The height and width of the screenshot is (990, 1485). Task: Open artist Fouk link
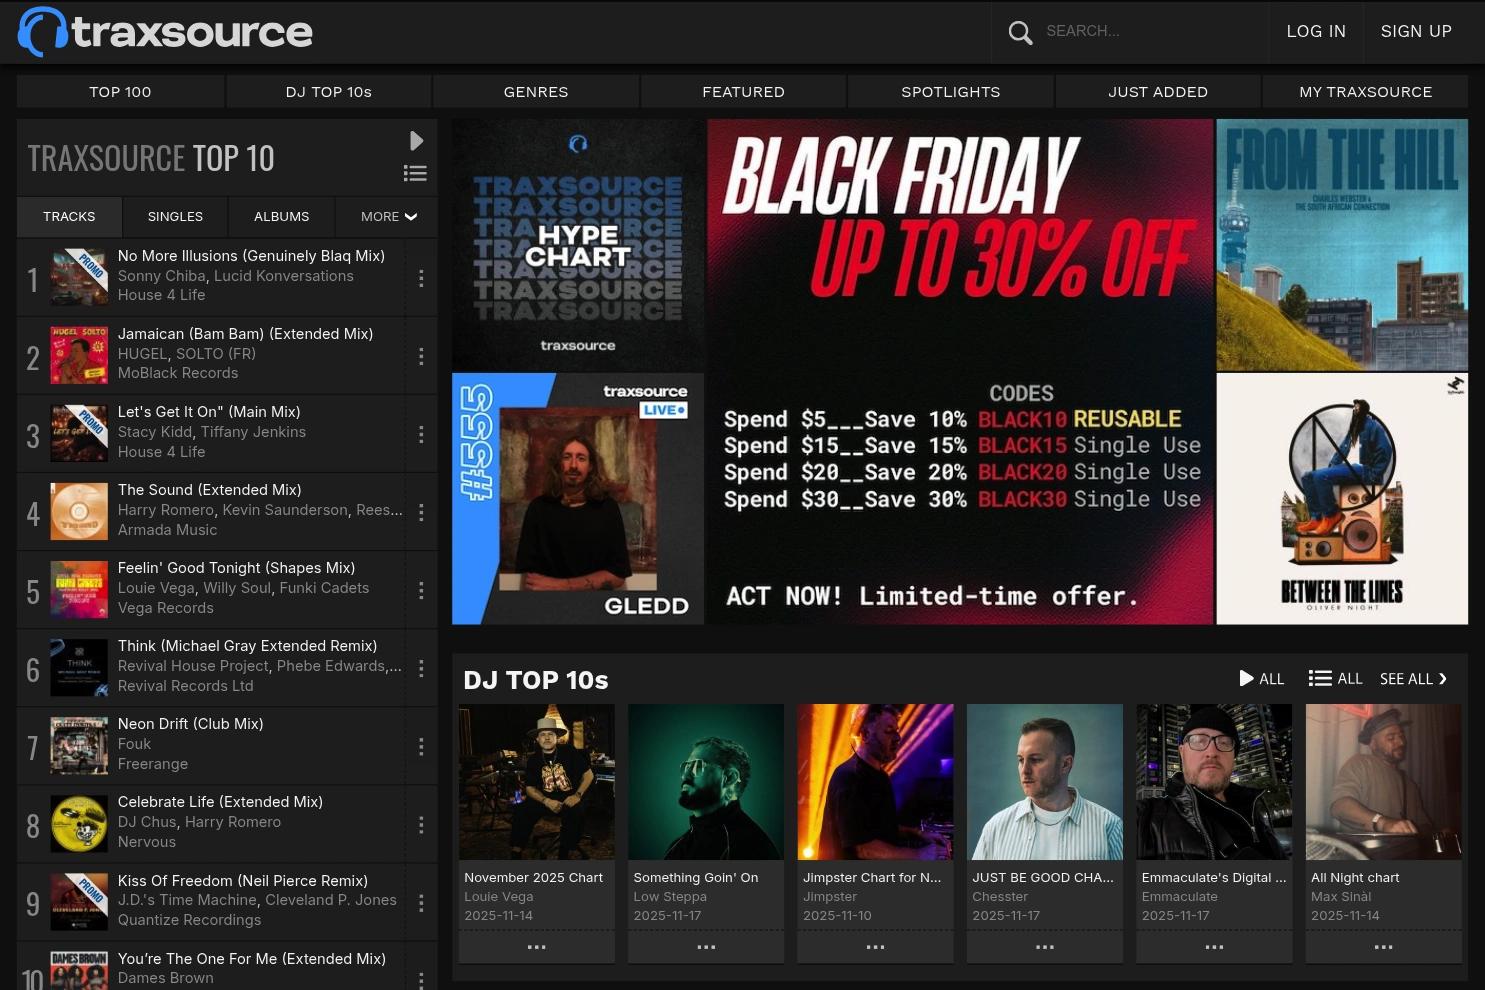click(134, 744)
